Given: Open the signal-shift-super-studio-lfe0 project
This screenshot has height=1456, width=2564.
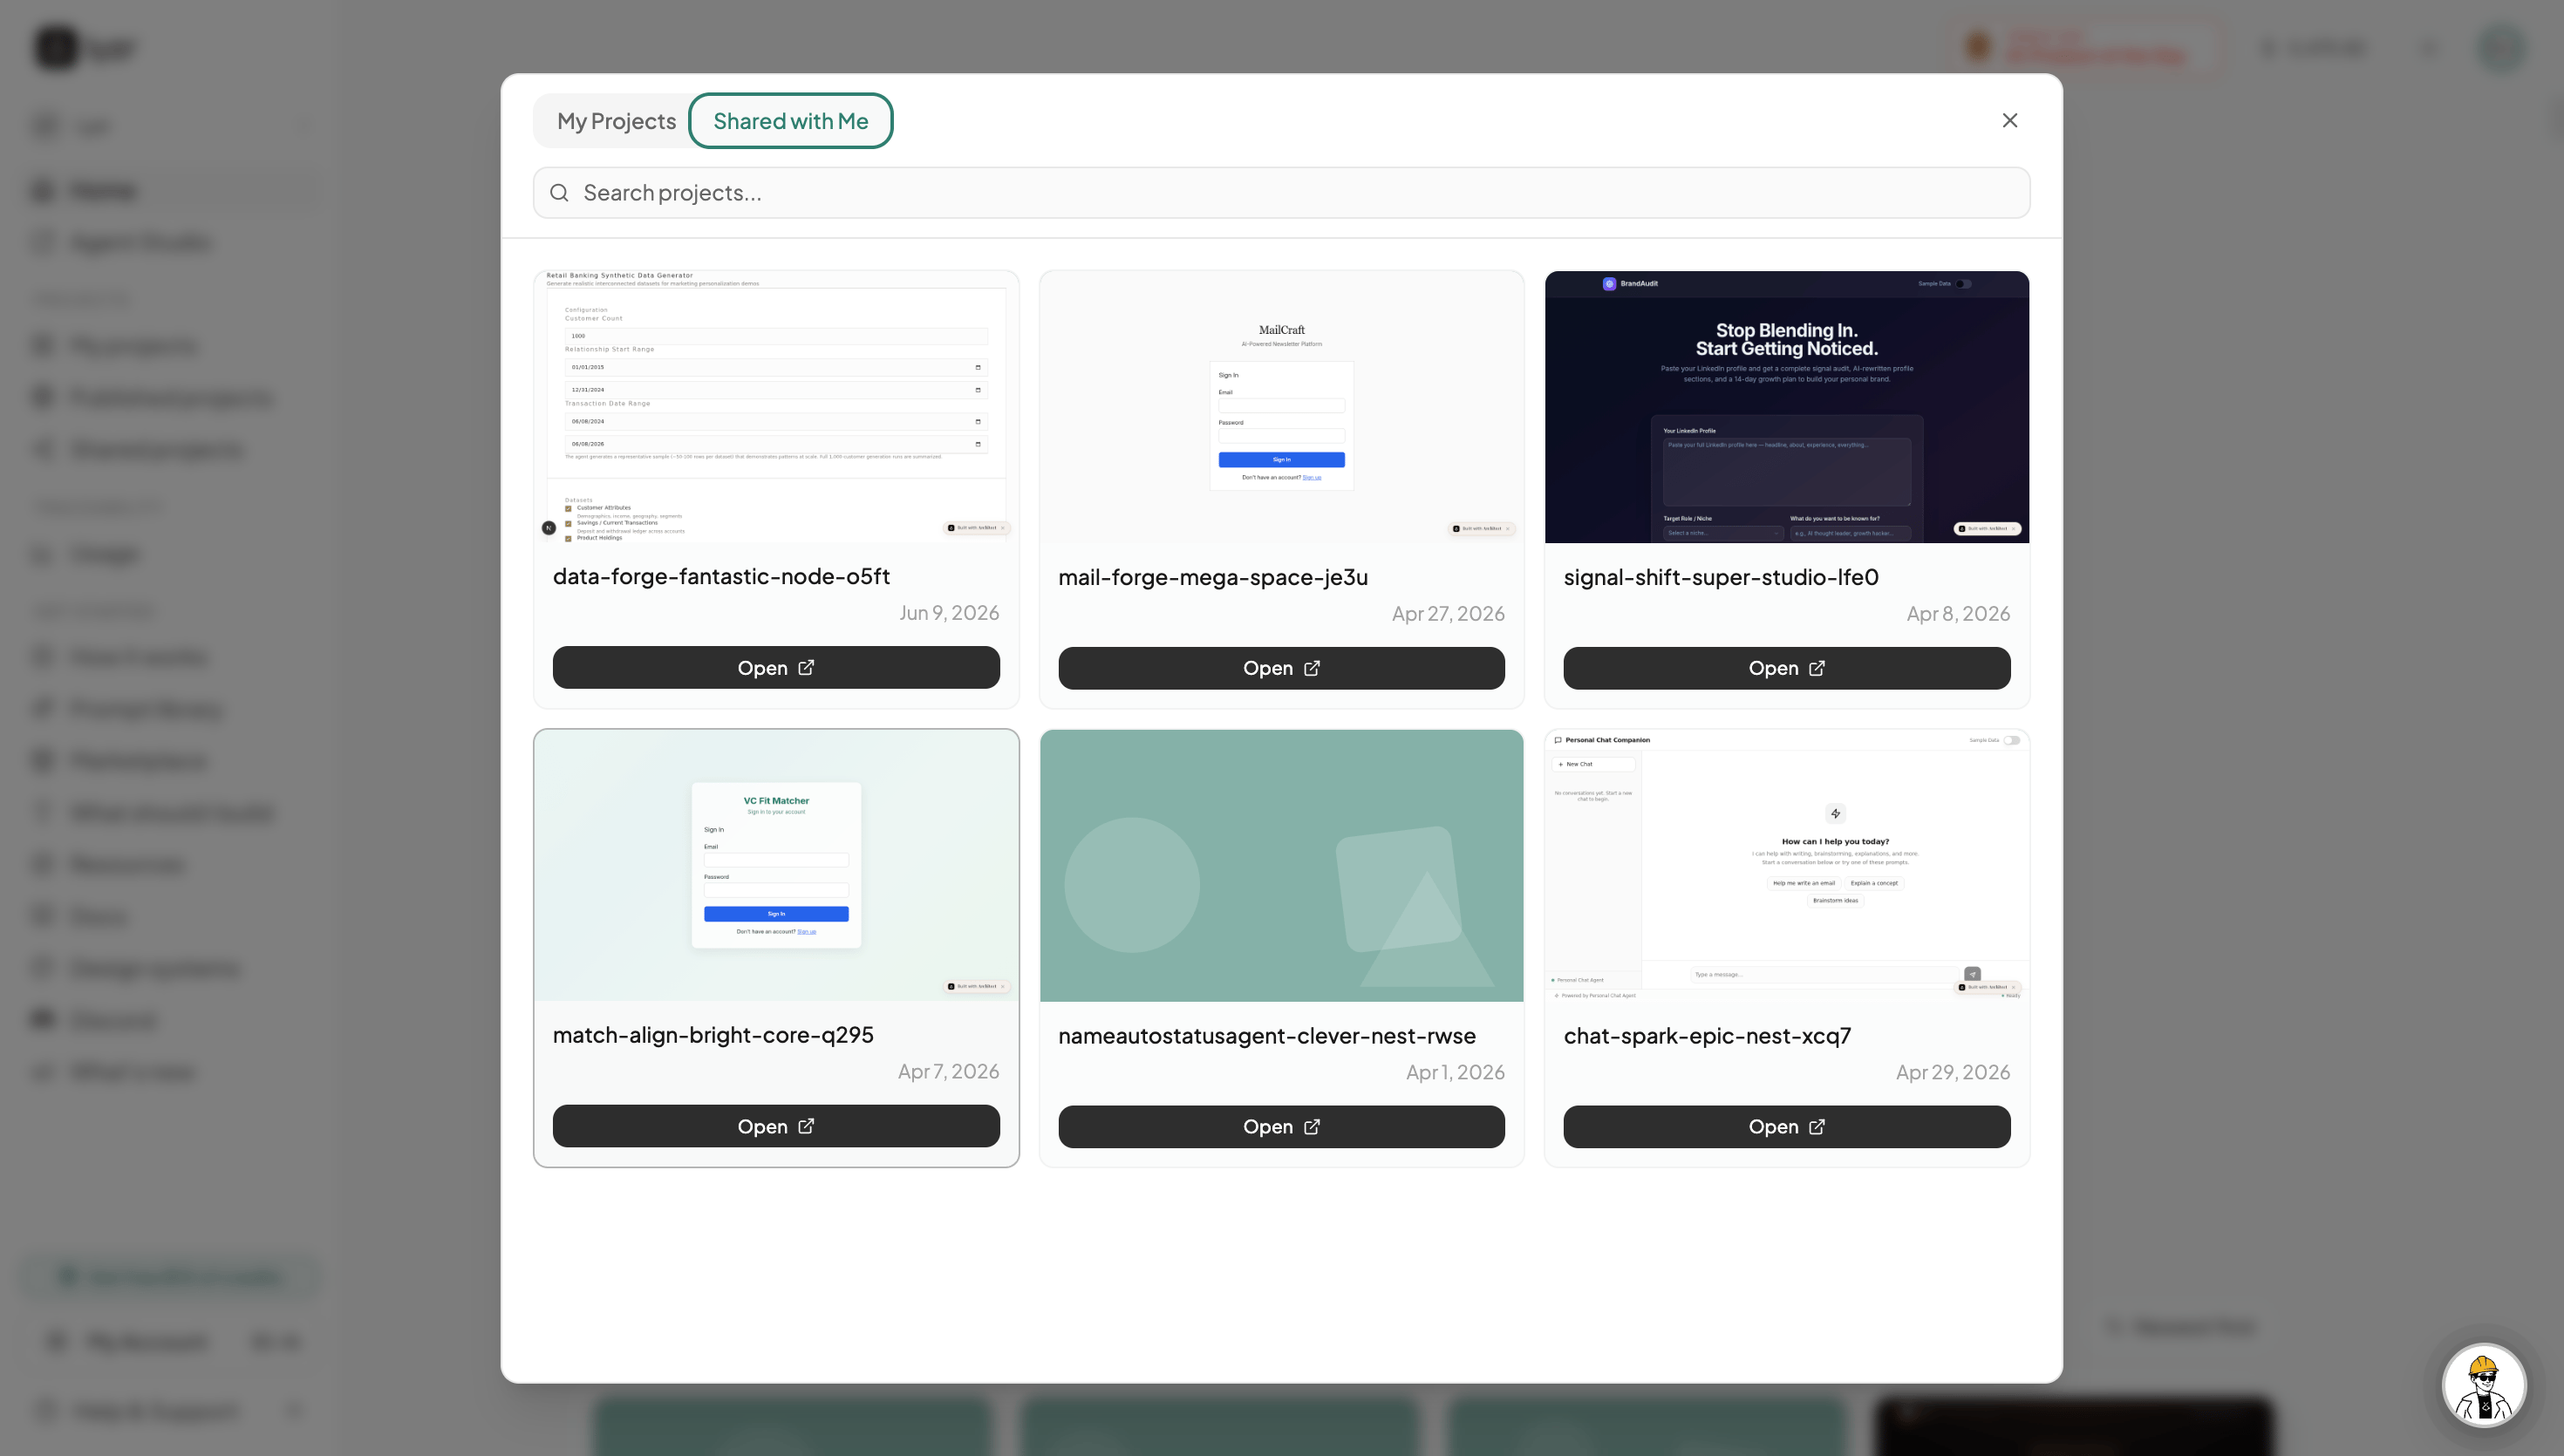Looking at the screenshot, I should click(x=1786, y=668).
